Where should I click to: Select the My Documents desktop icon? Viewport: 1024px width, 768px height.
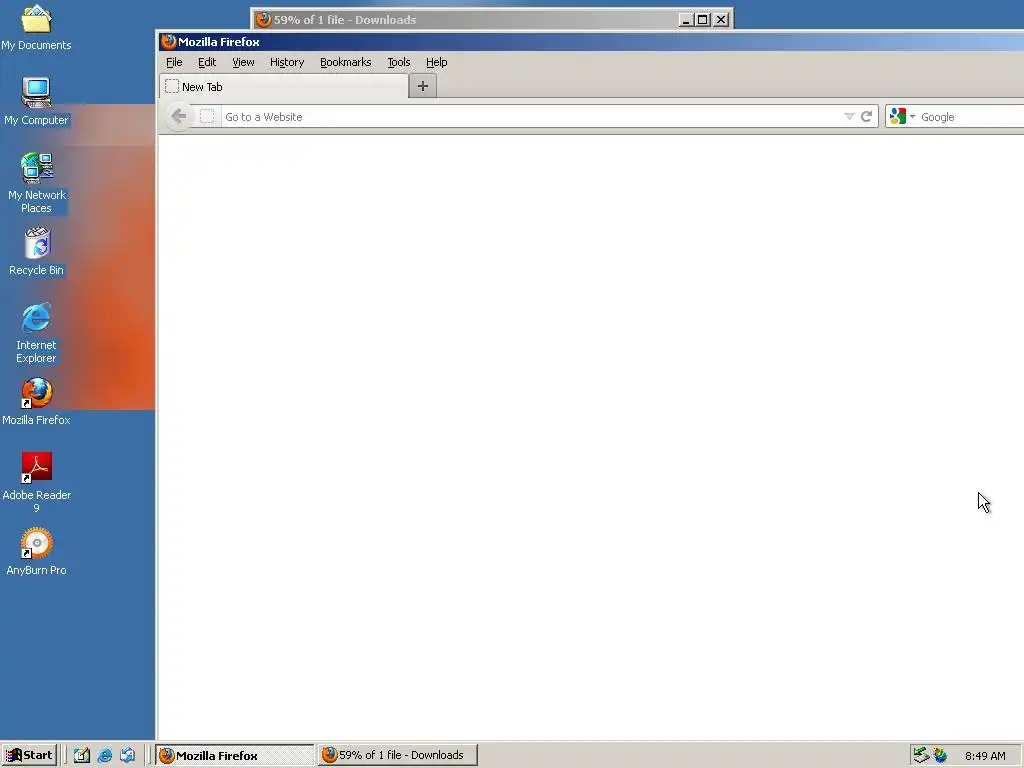tap(36, 27)
